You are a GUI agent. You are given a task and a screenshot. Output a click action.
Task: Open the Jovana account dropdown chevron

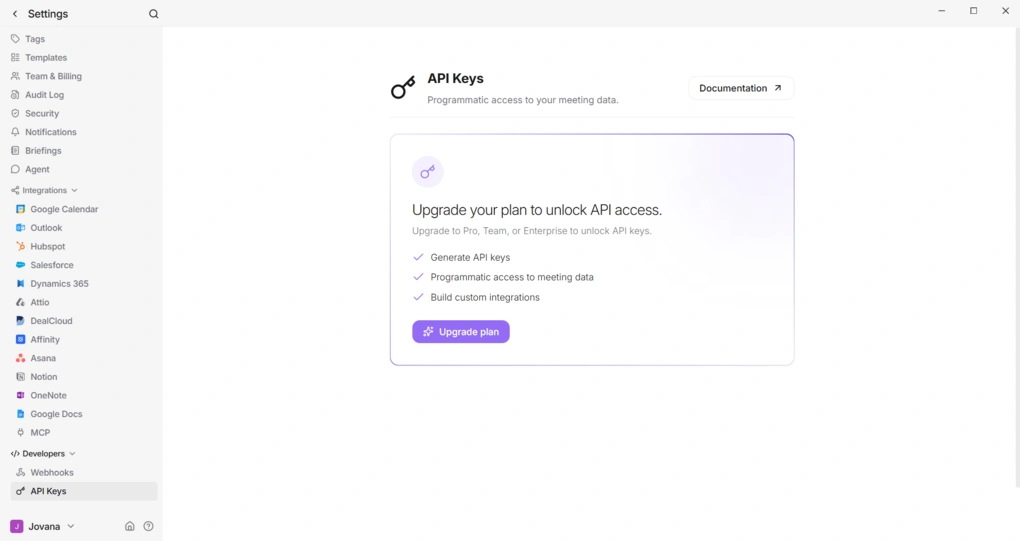point(71,526)
